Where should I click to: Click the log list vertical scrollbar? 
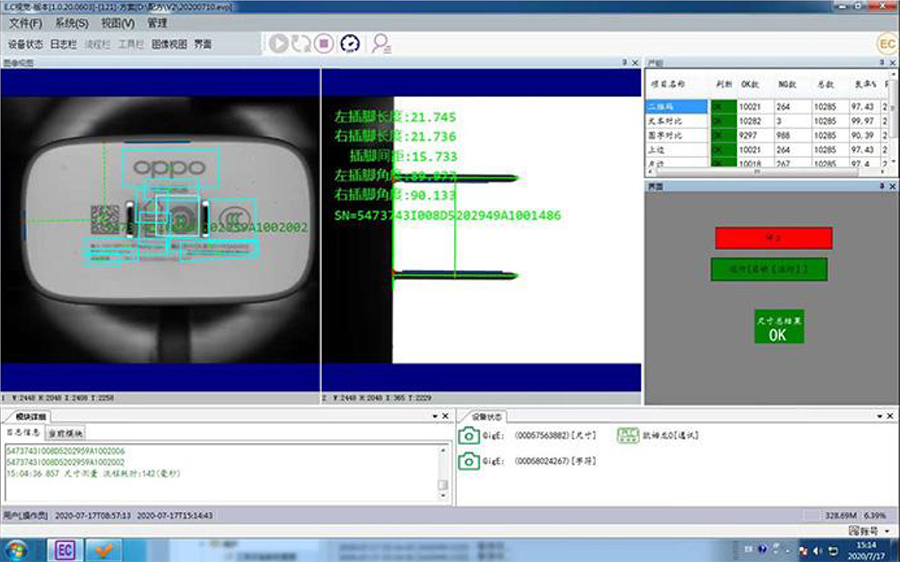pos(443,473)
